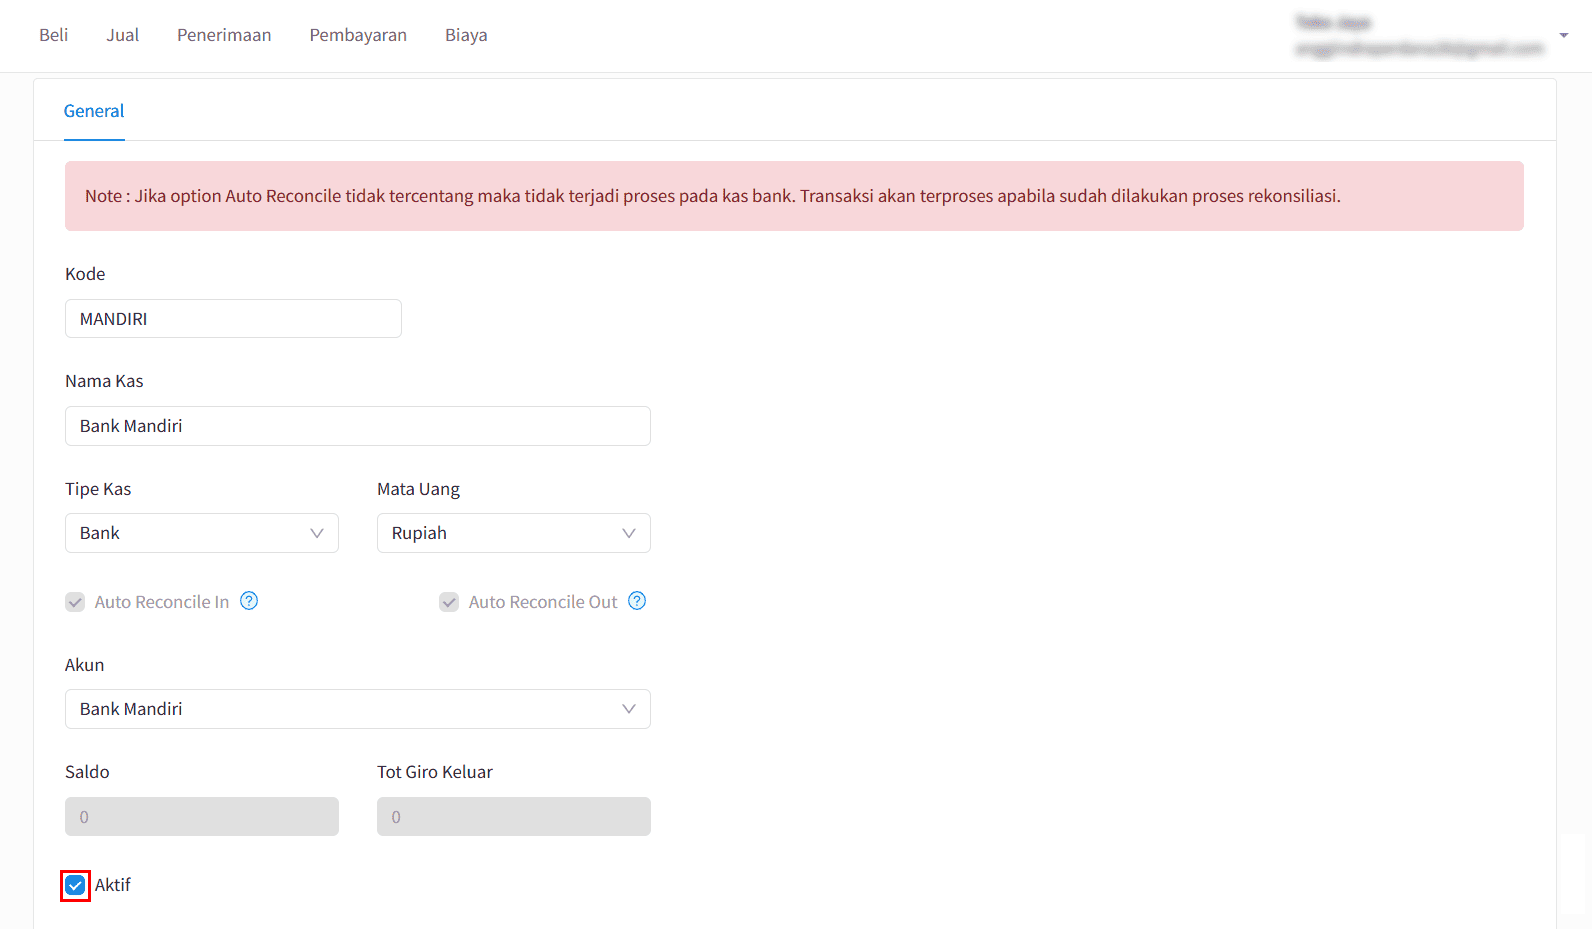Open help icon beside Auto Reconcile In
1592x929 pixels.
[x=249, y=601]
